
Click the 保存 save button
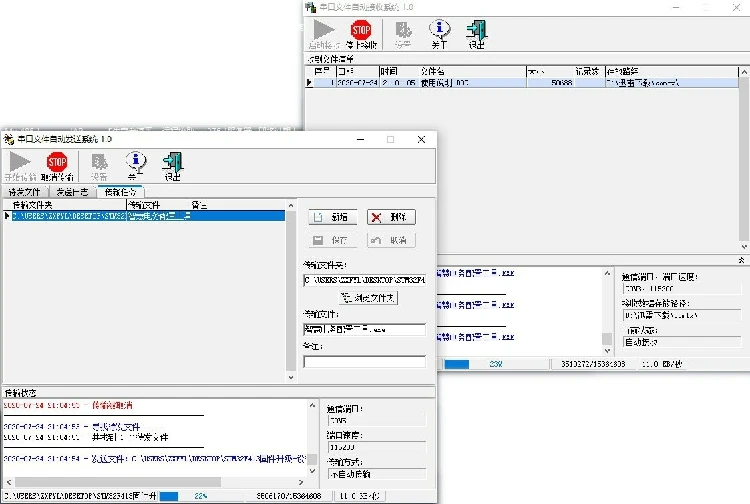click(333, 240)
